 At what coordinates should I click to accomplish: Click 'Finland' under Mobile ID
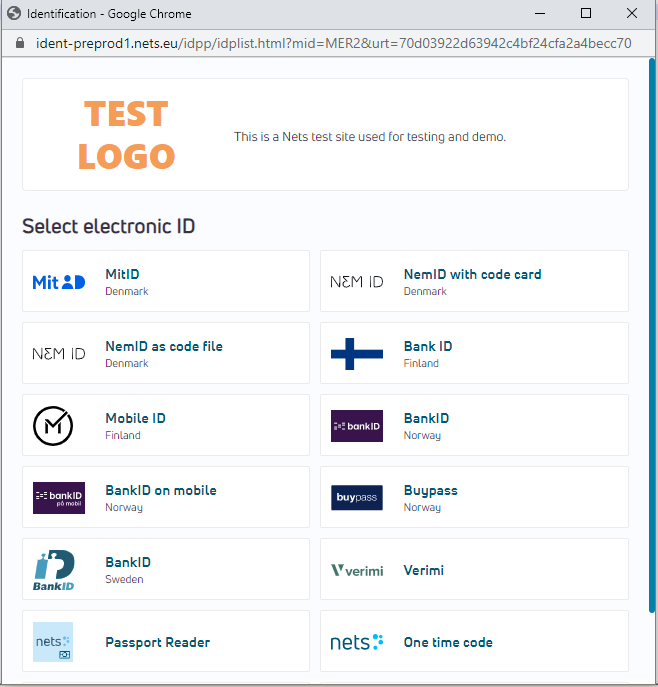pos(123,436)
